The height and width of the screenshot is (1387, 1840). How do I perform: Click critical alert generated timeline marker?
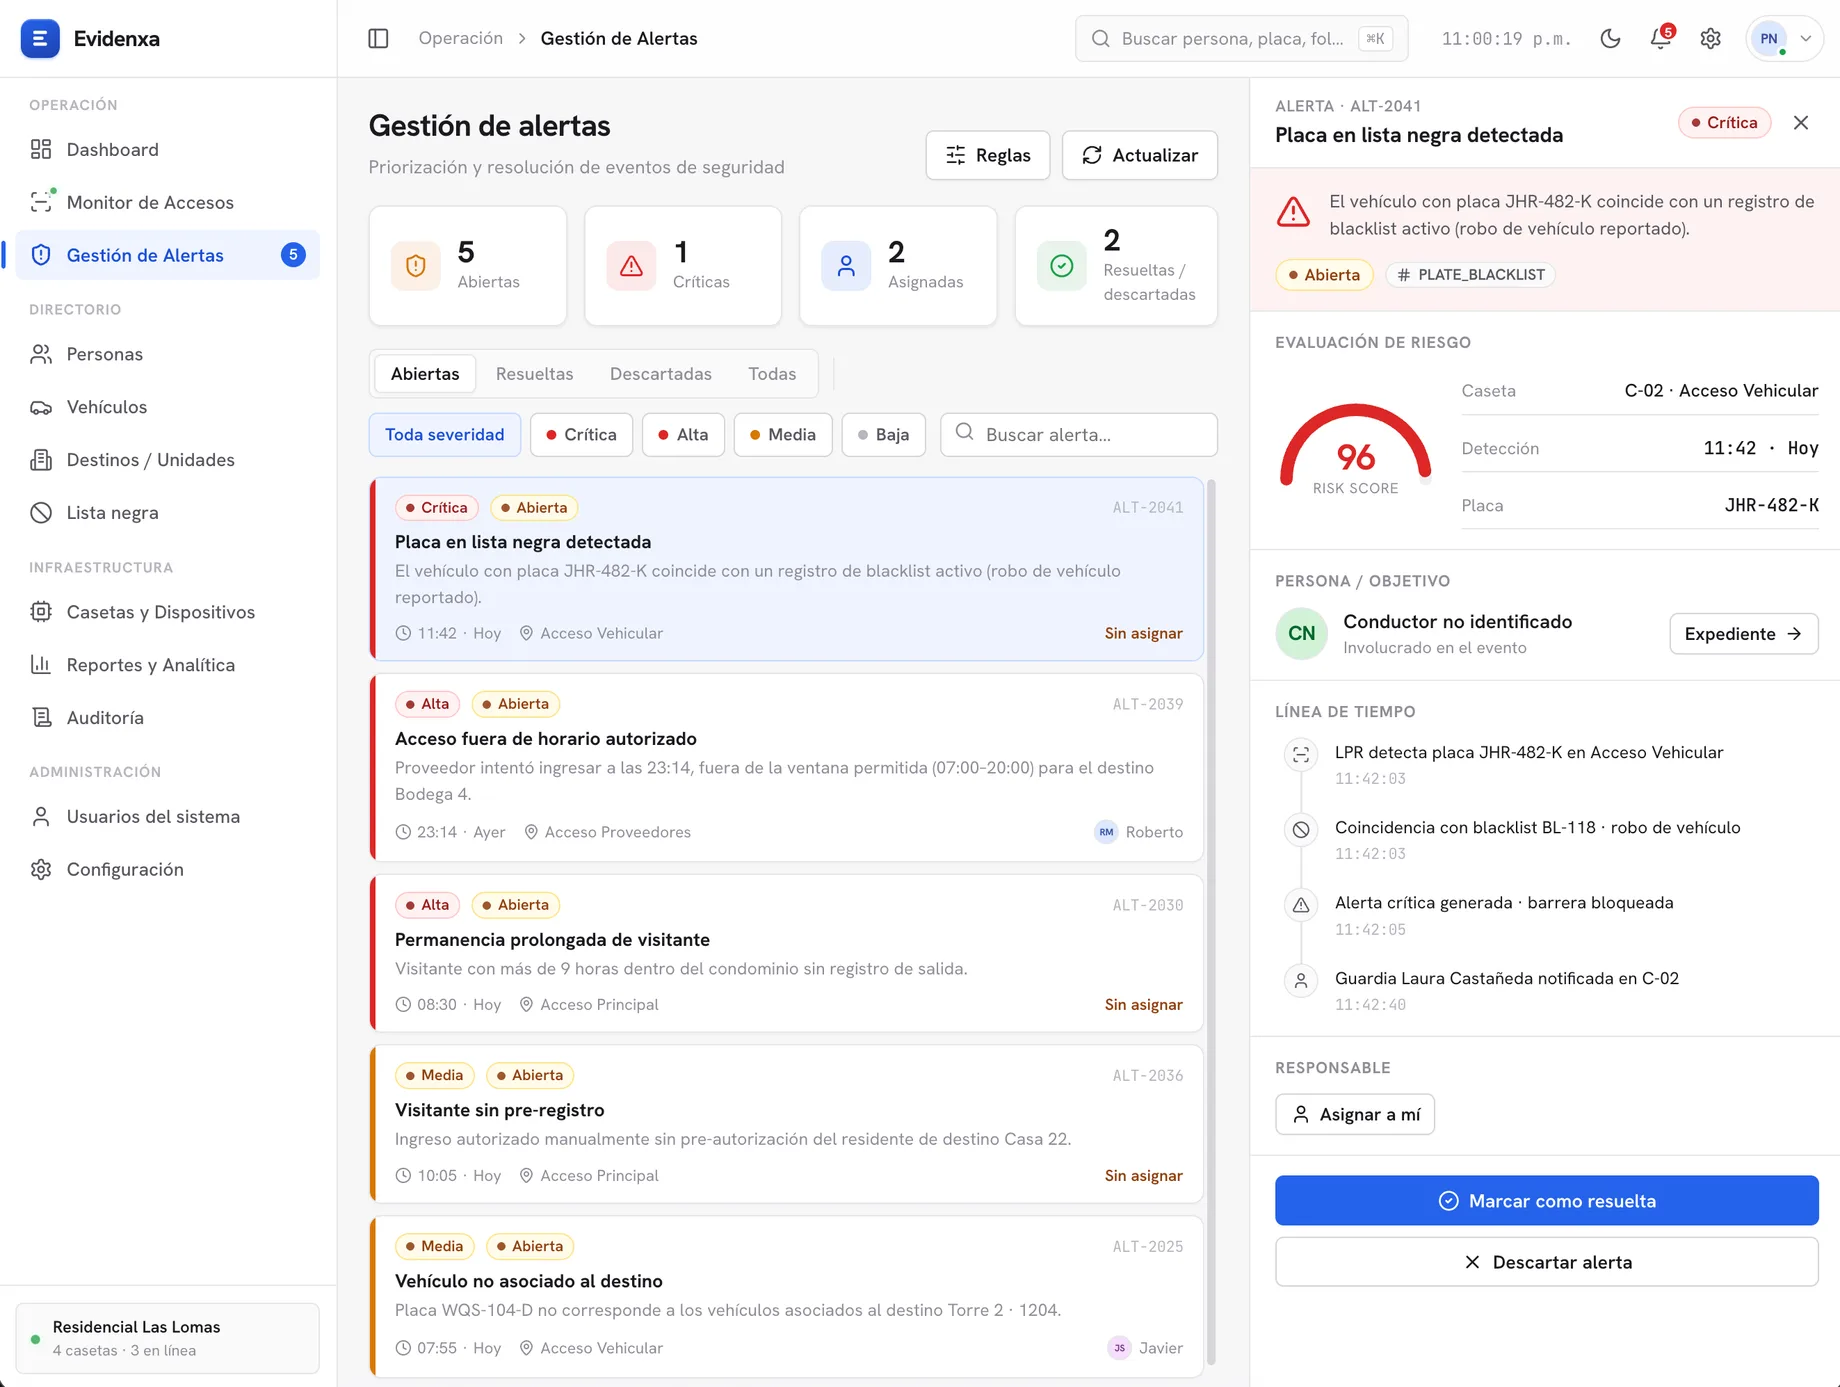click(x=1301, y=905)
